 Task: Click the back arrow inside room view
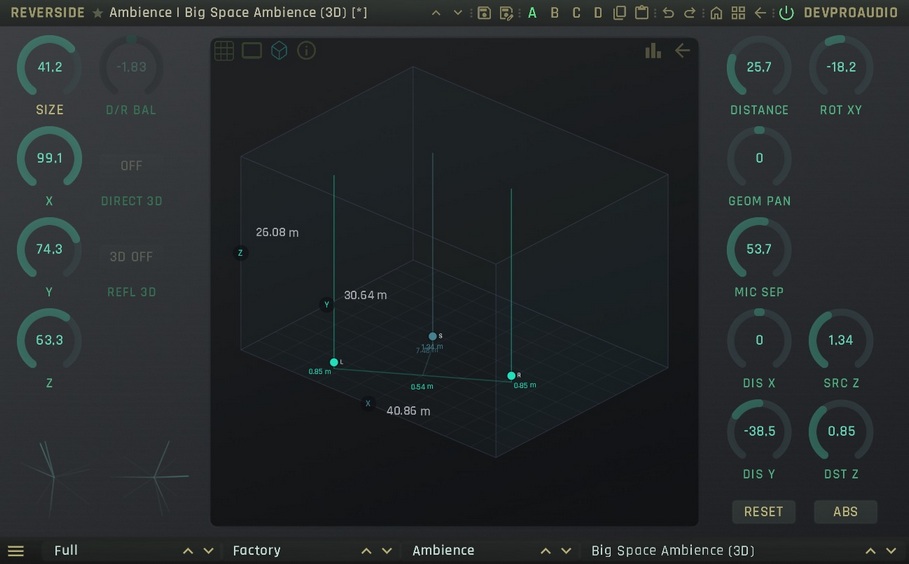(x=682, y=51)
